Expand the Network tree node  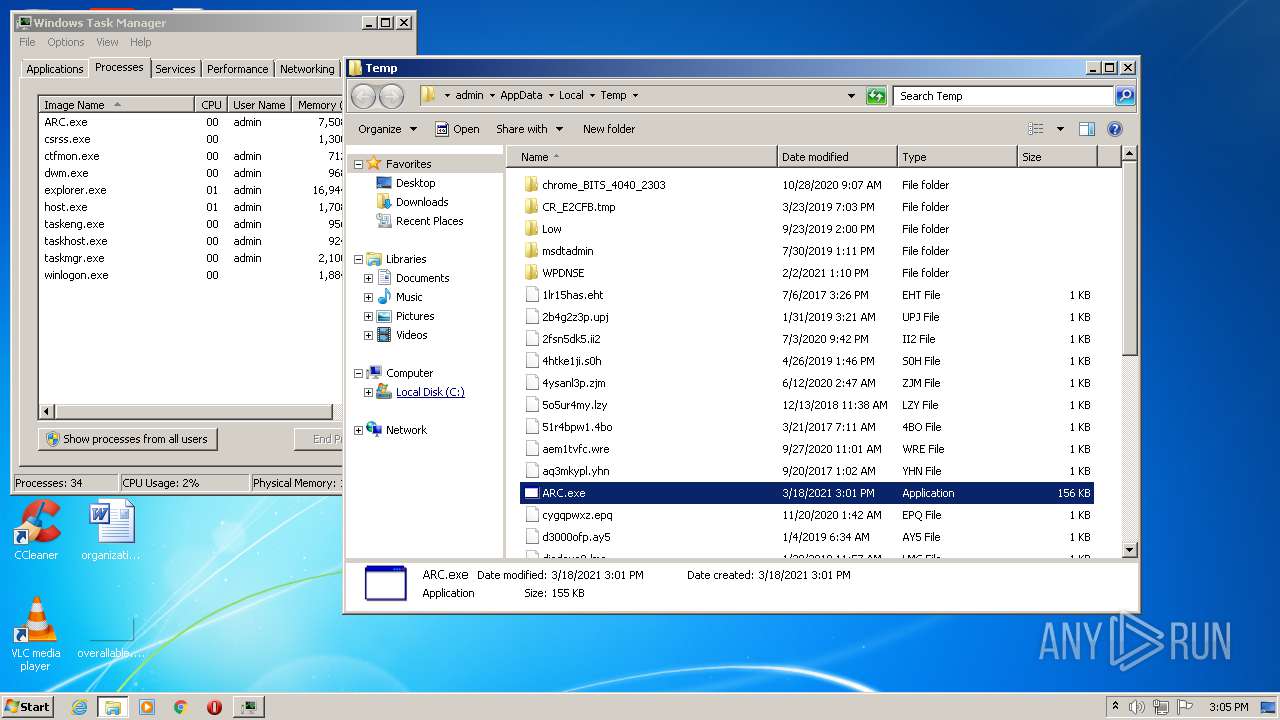click(x=358, y=430)
